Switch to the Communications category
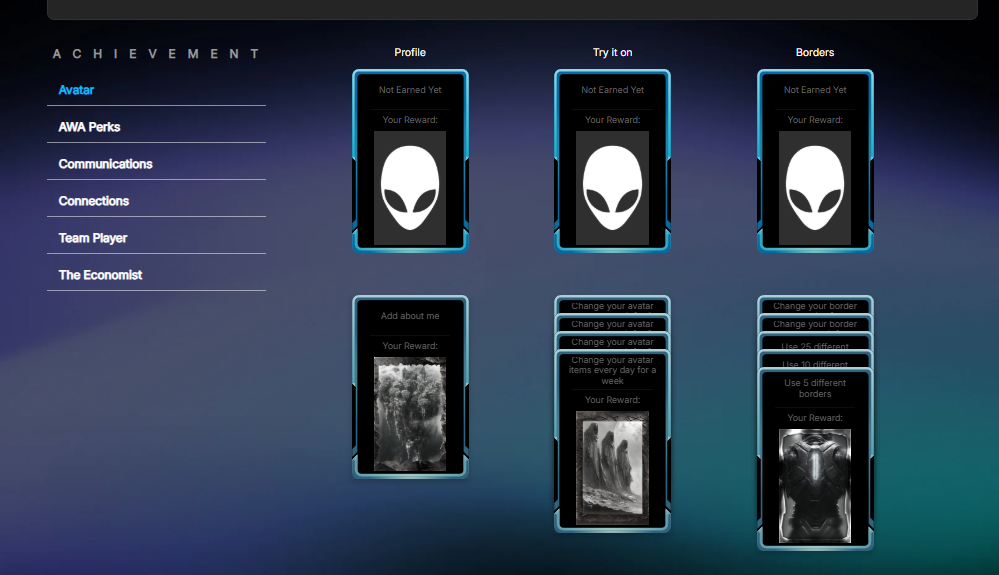The image size is (999, 575). pos(105,164)
